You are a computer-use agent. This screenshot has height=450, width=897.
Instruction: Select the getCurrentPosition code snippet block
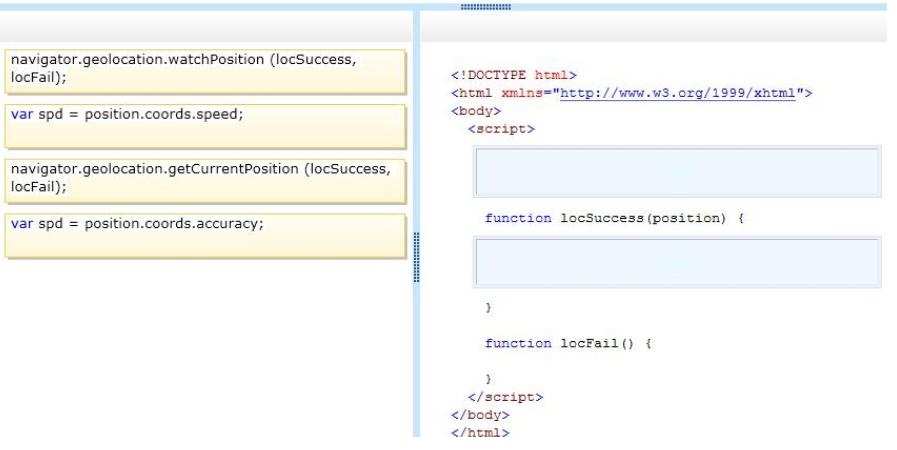pos(205,181)
